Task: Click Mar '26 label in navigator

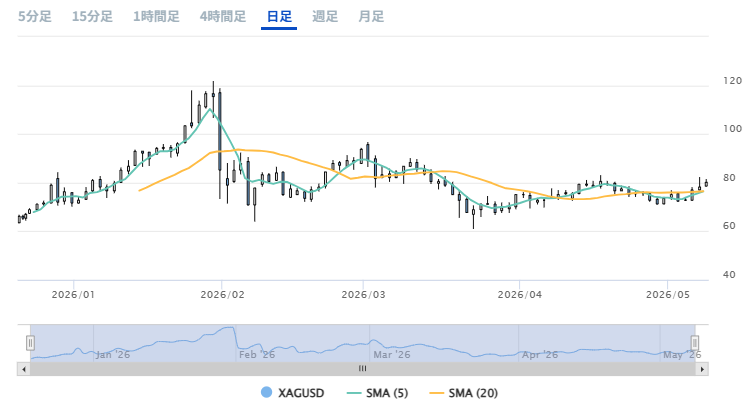Action: coord(392,355)
